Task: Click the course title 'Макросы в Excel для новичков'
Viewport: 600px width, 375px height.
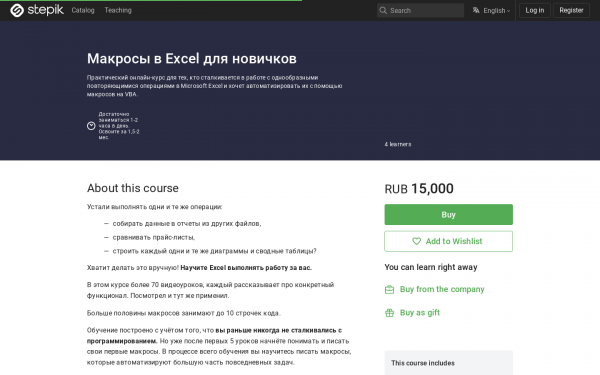Action: 192,59
